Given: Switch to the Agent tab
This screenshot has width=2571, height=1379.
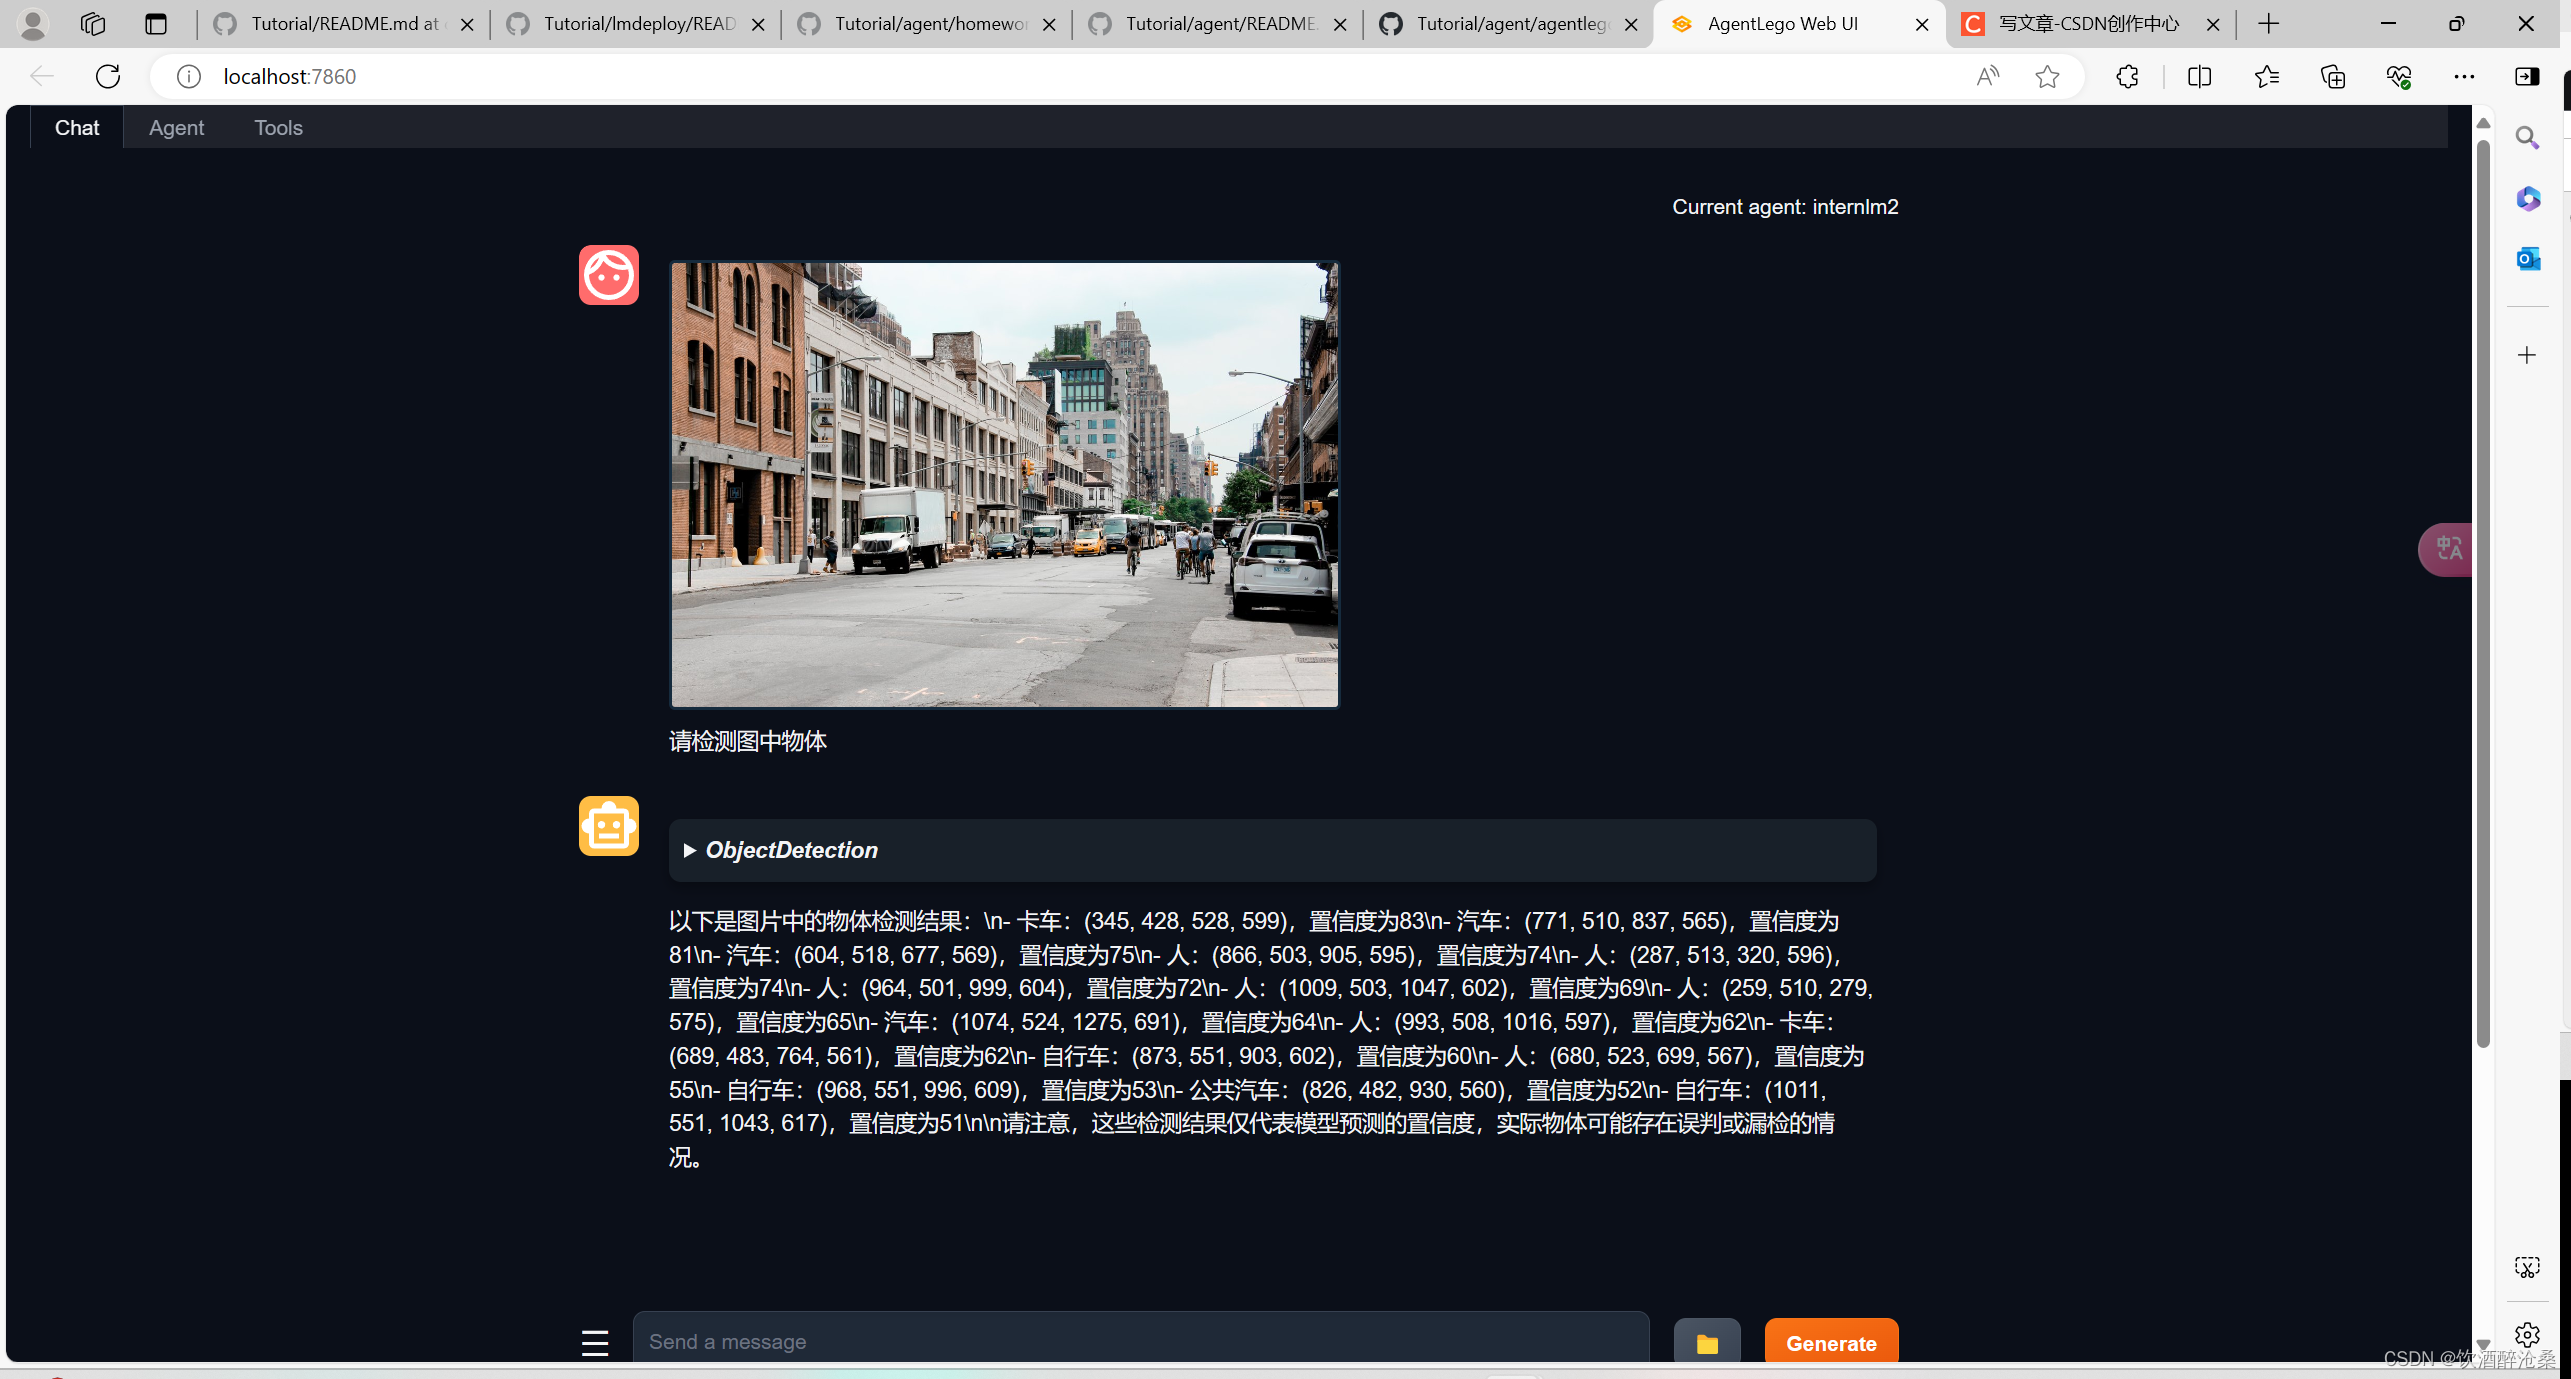Looking at the screenshot, I should pyautogui.click(x=176, y=128).
